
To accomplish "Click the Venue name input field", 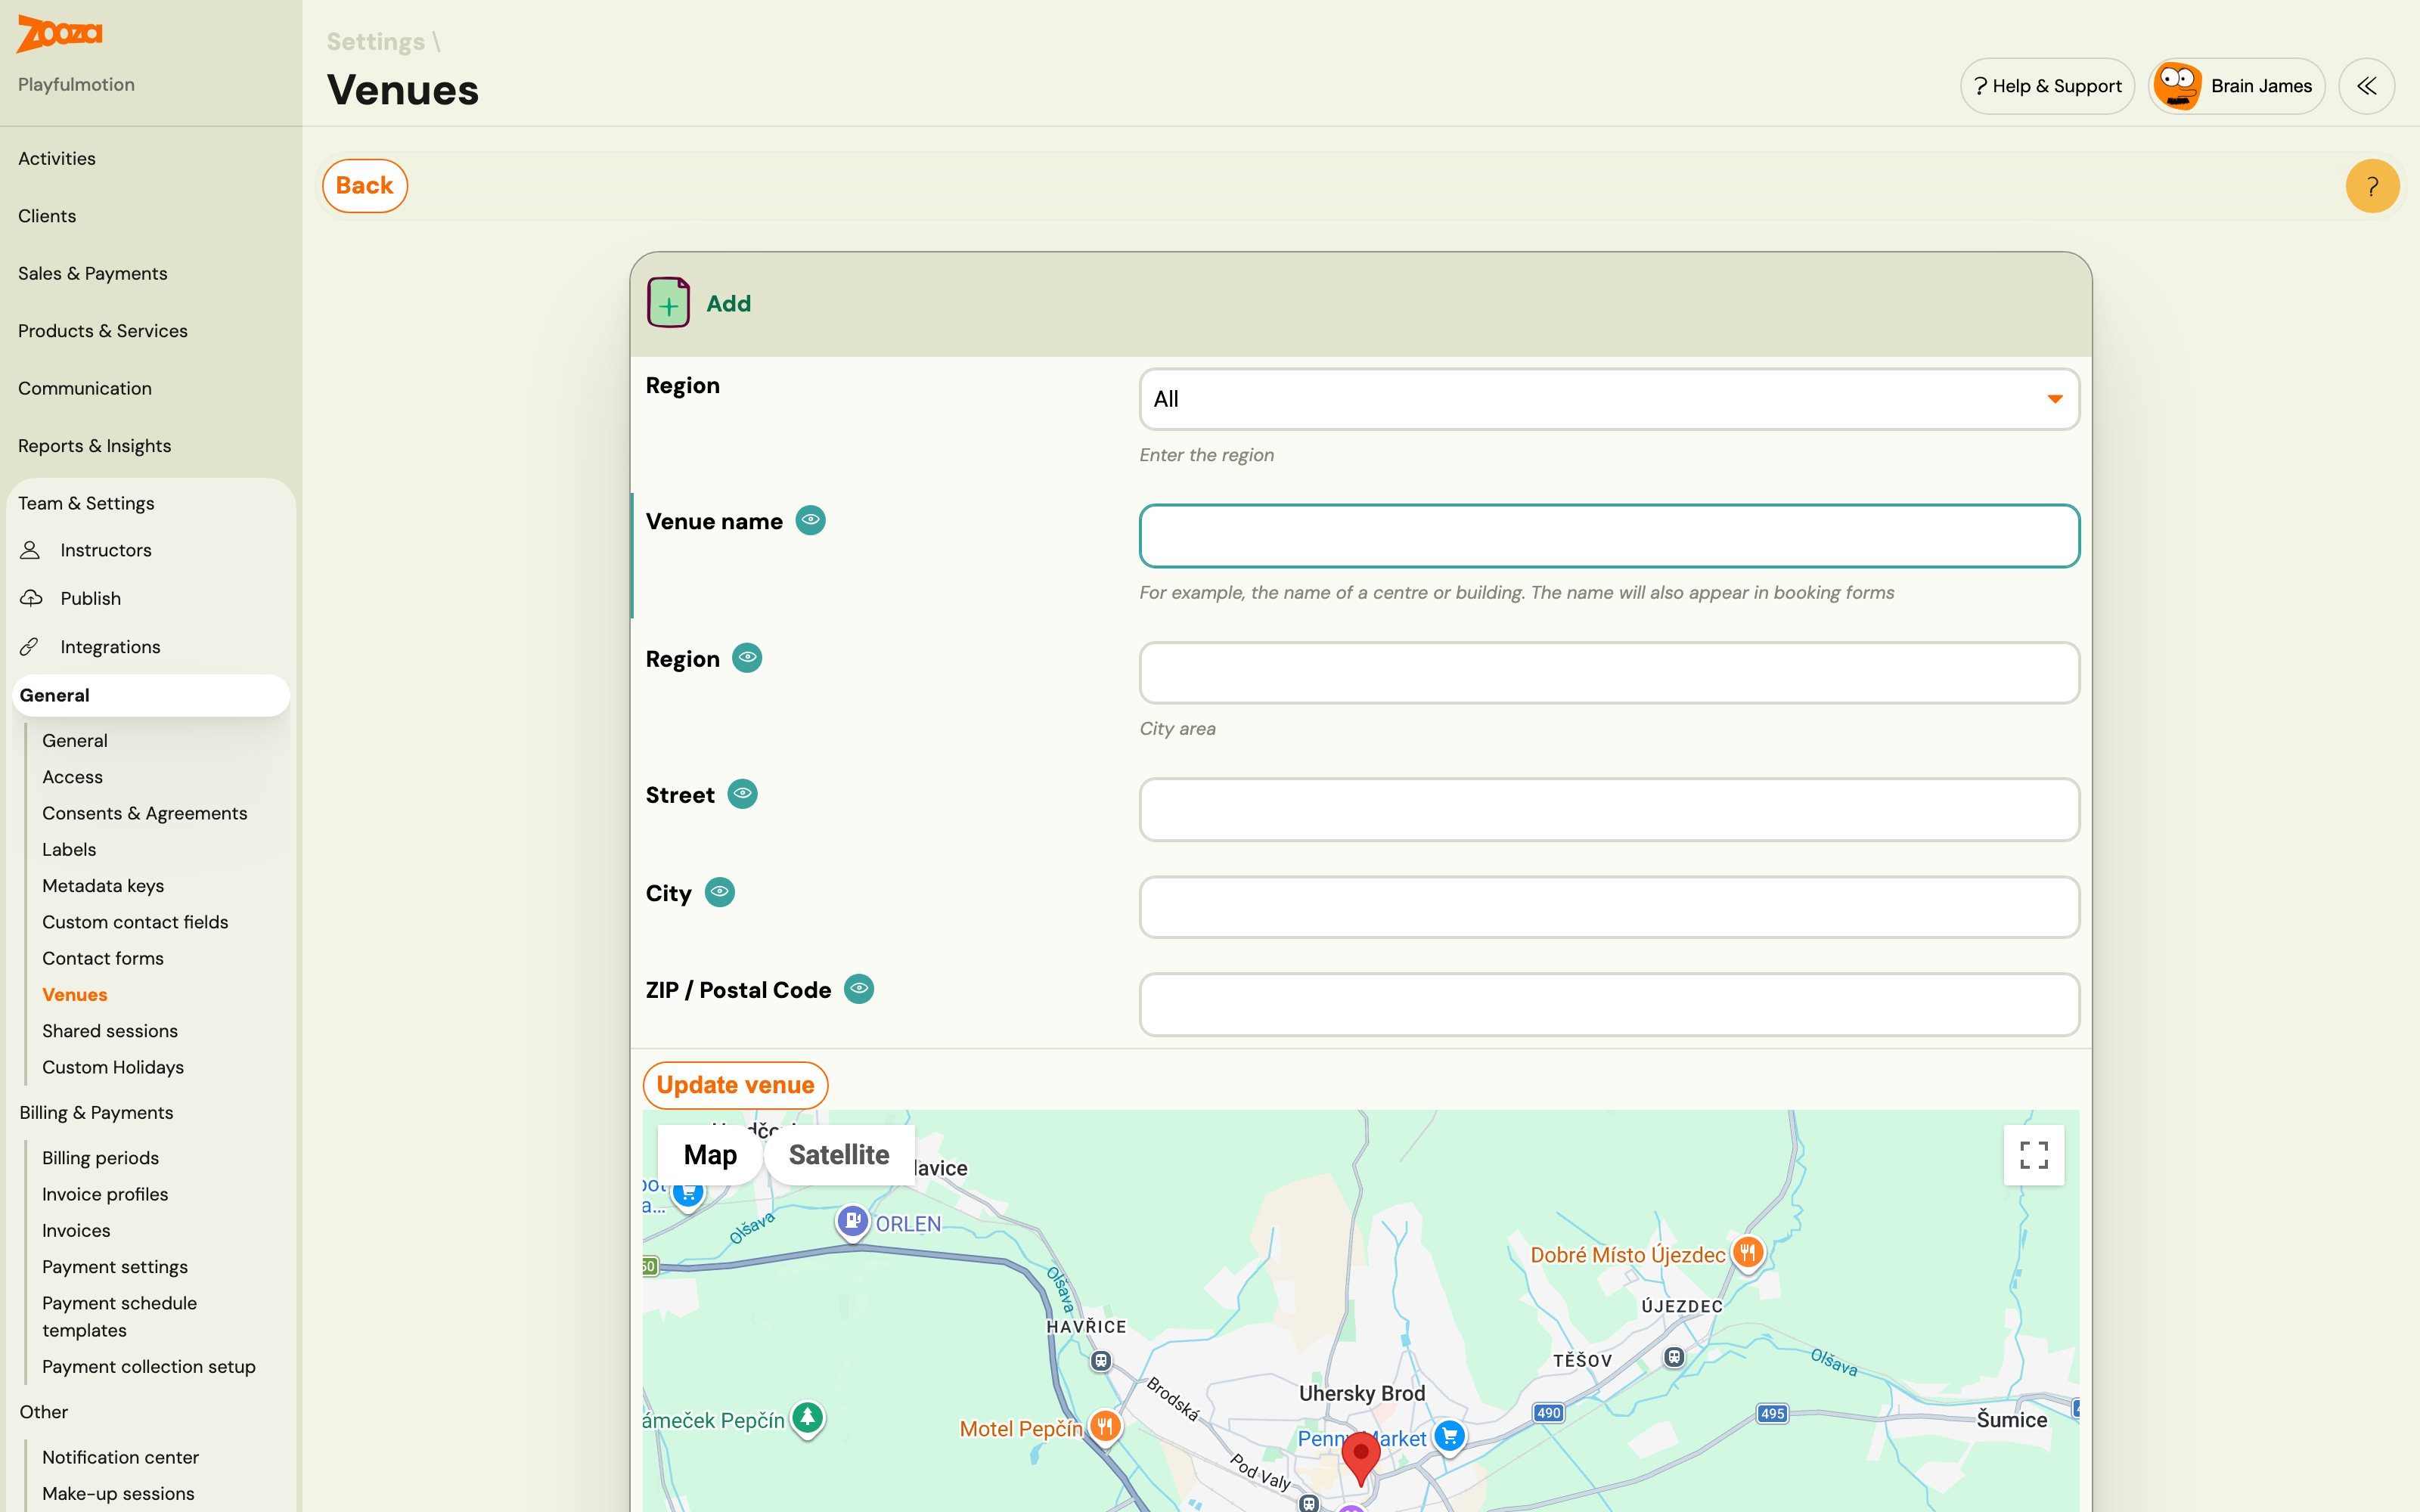I will [x=1609, y=536].
